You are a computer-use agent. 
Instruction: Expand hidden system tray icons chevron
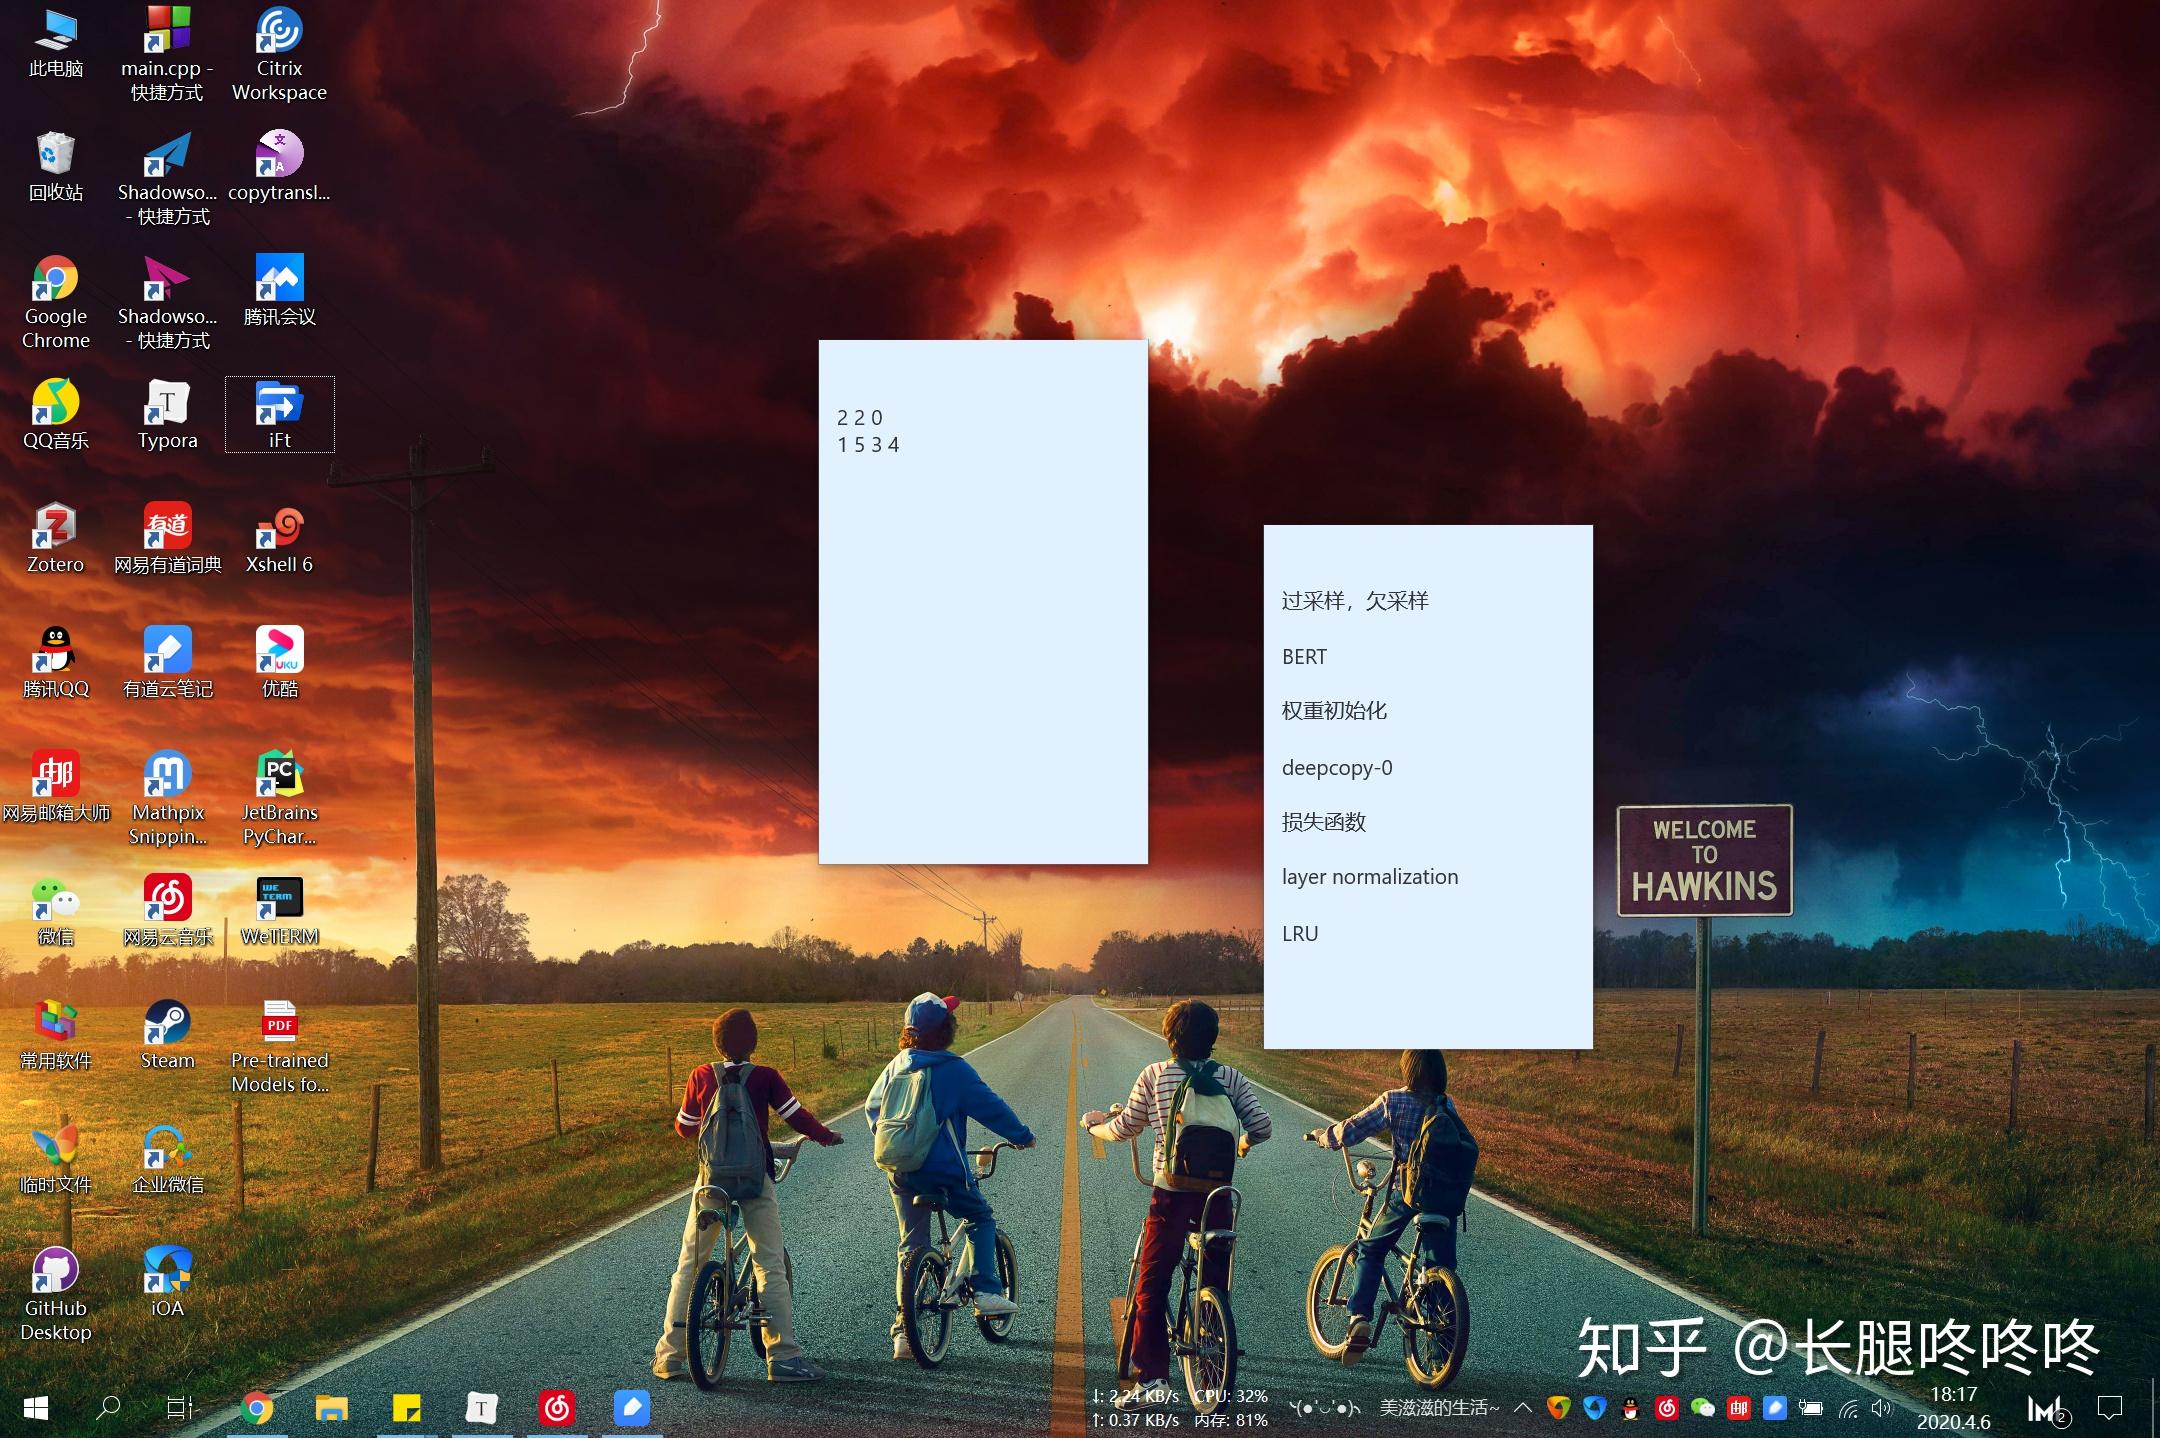(x=1523, y=1408)
